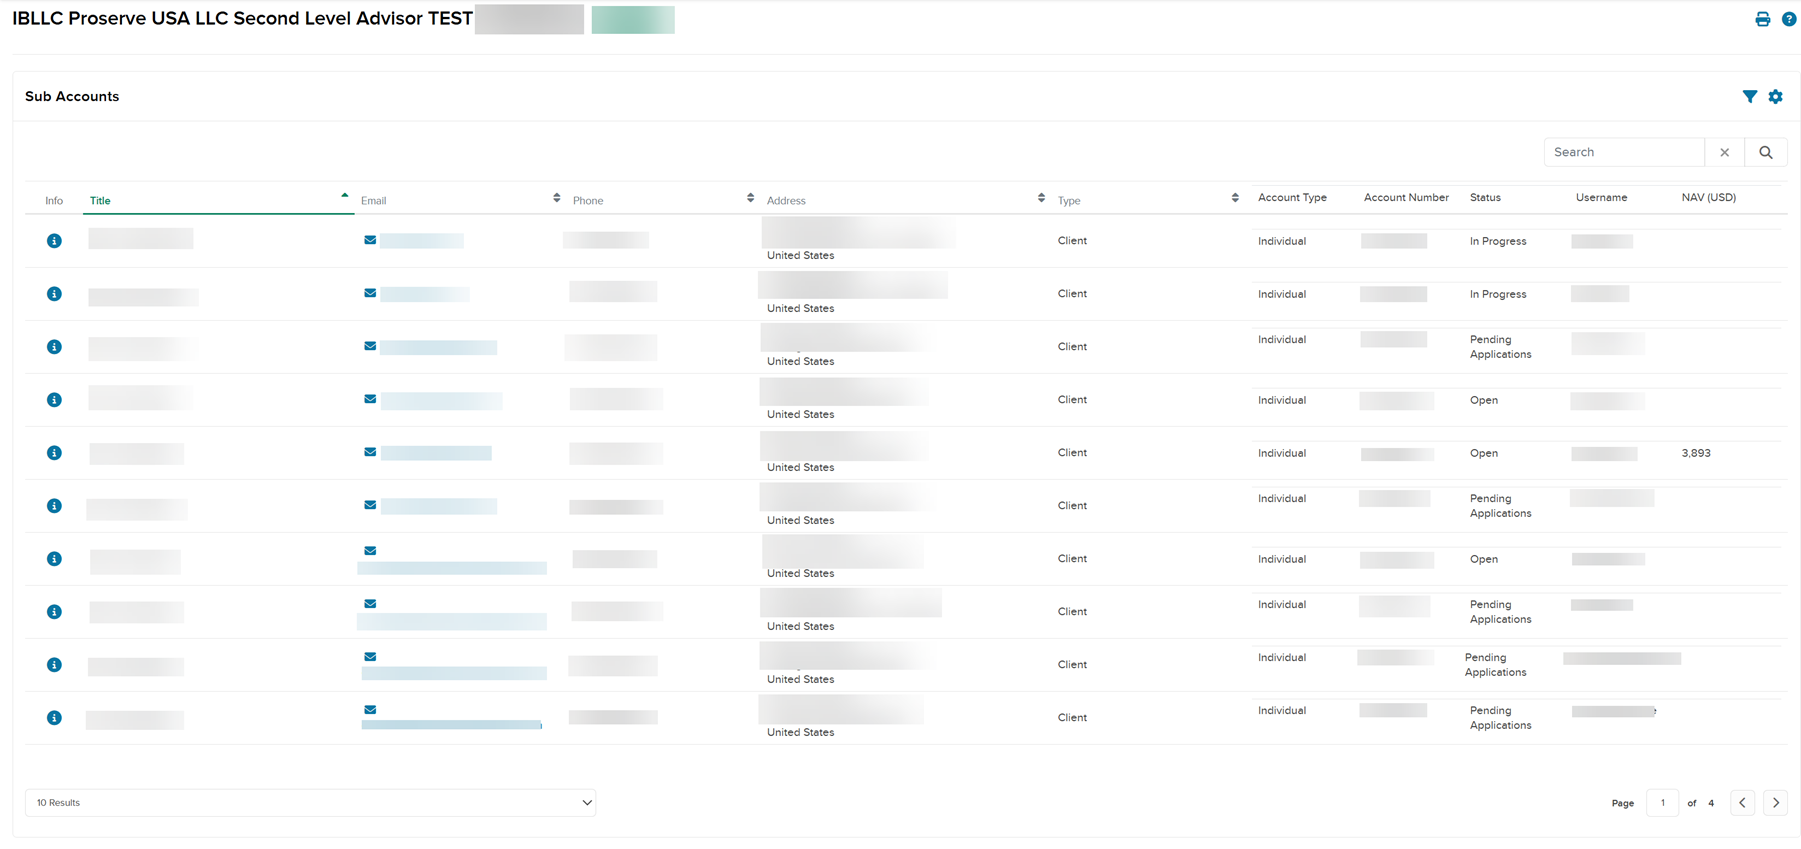The width and height of the screenshot is (1801, 849).
Task: Click Open status in the NAV 3,893 row
Action: point(1484,453)
